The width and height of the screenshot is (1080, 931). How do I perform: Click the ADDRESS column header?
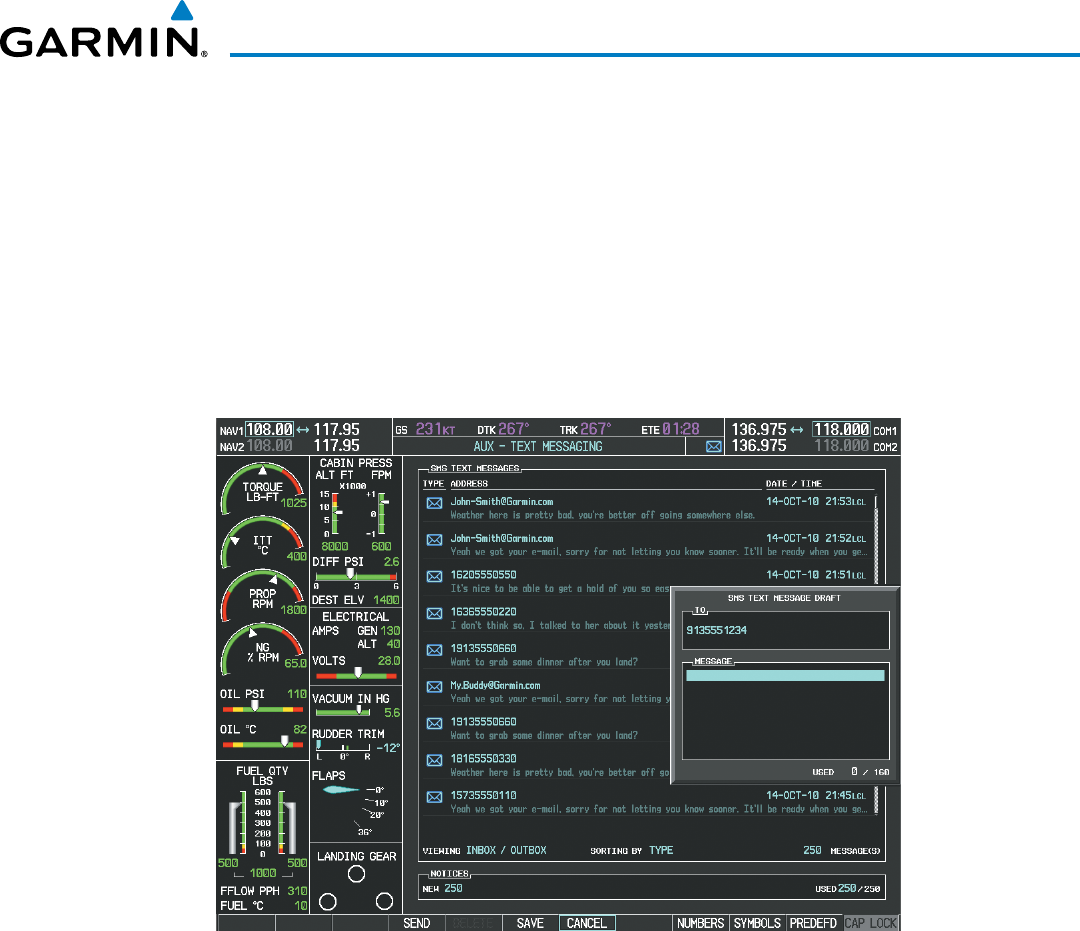coord(469,483)
